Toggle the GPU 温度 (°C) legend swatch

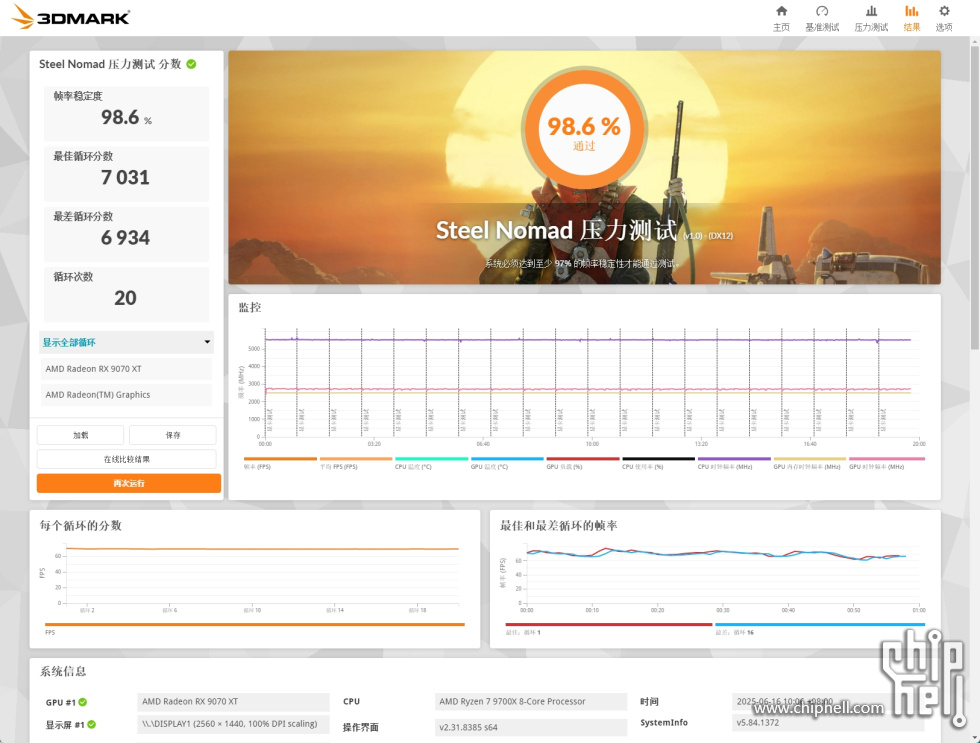(x=507, y=459)
